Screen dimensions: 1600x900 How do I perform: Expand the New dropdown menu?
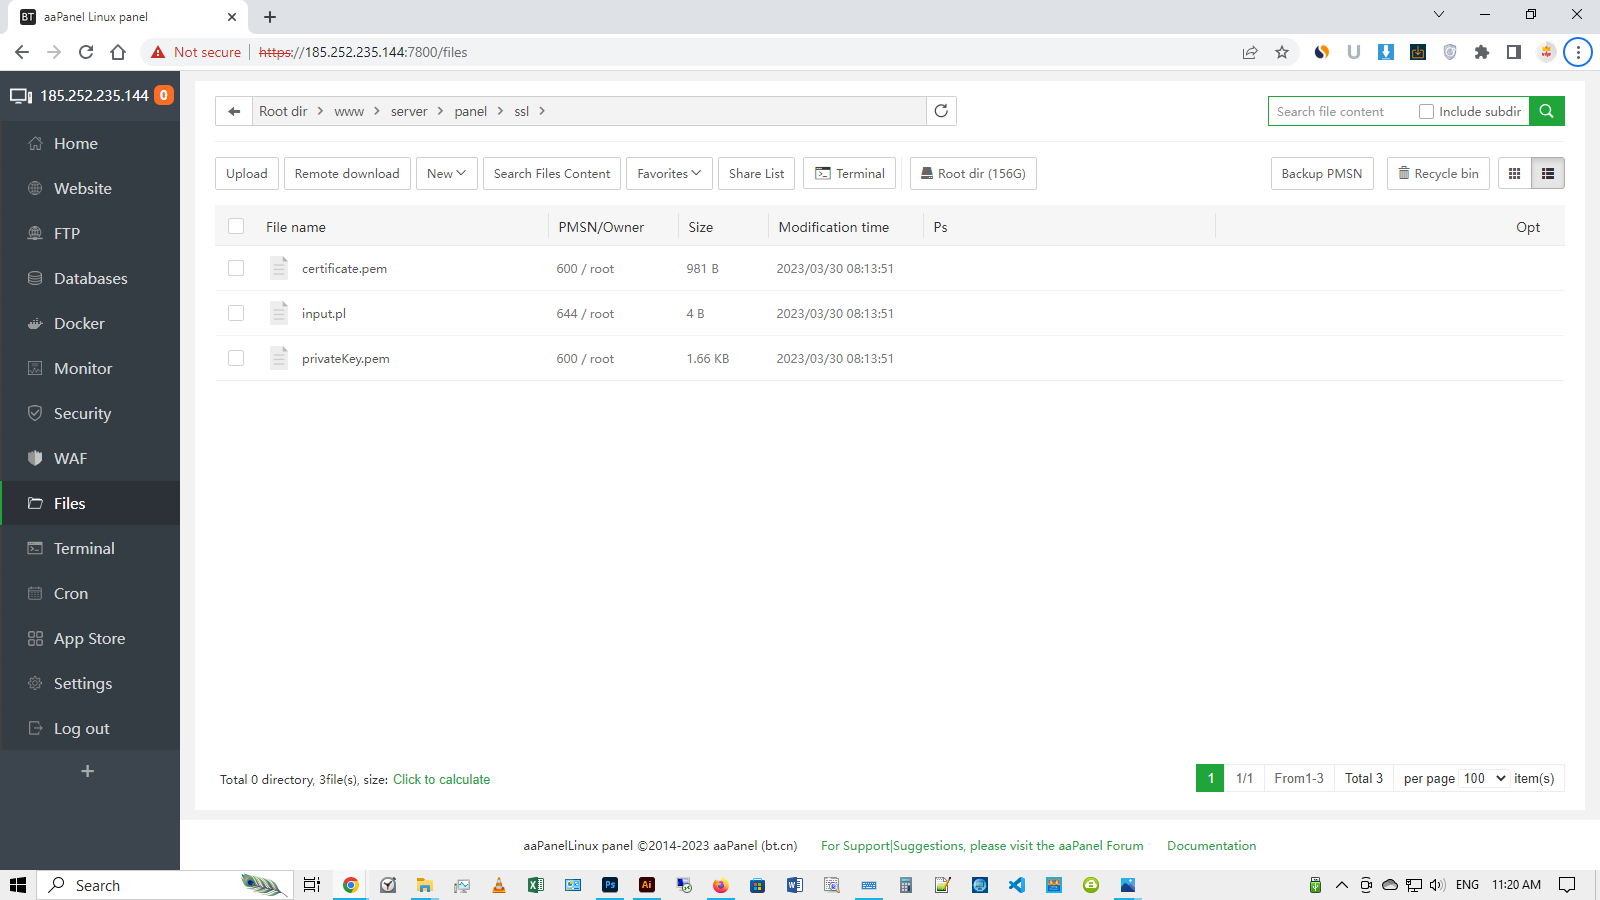(446, 174)
